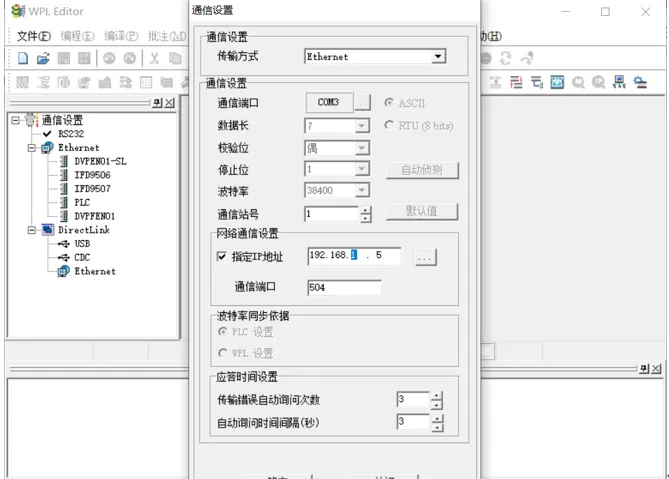Click the greyed Undo round icon
669x479 pixels.
(x=109, y=58)
